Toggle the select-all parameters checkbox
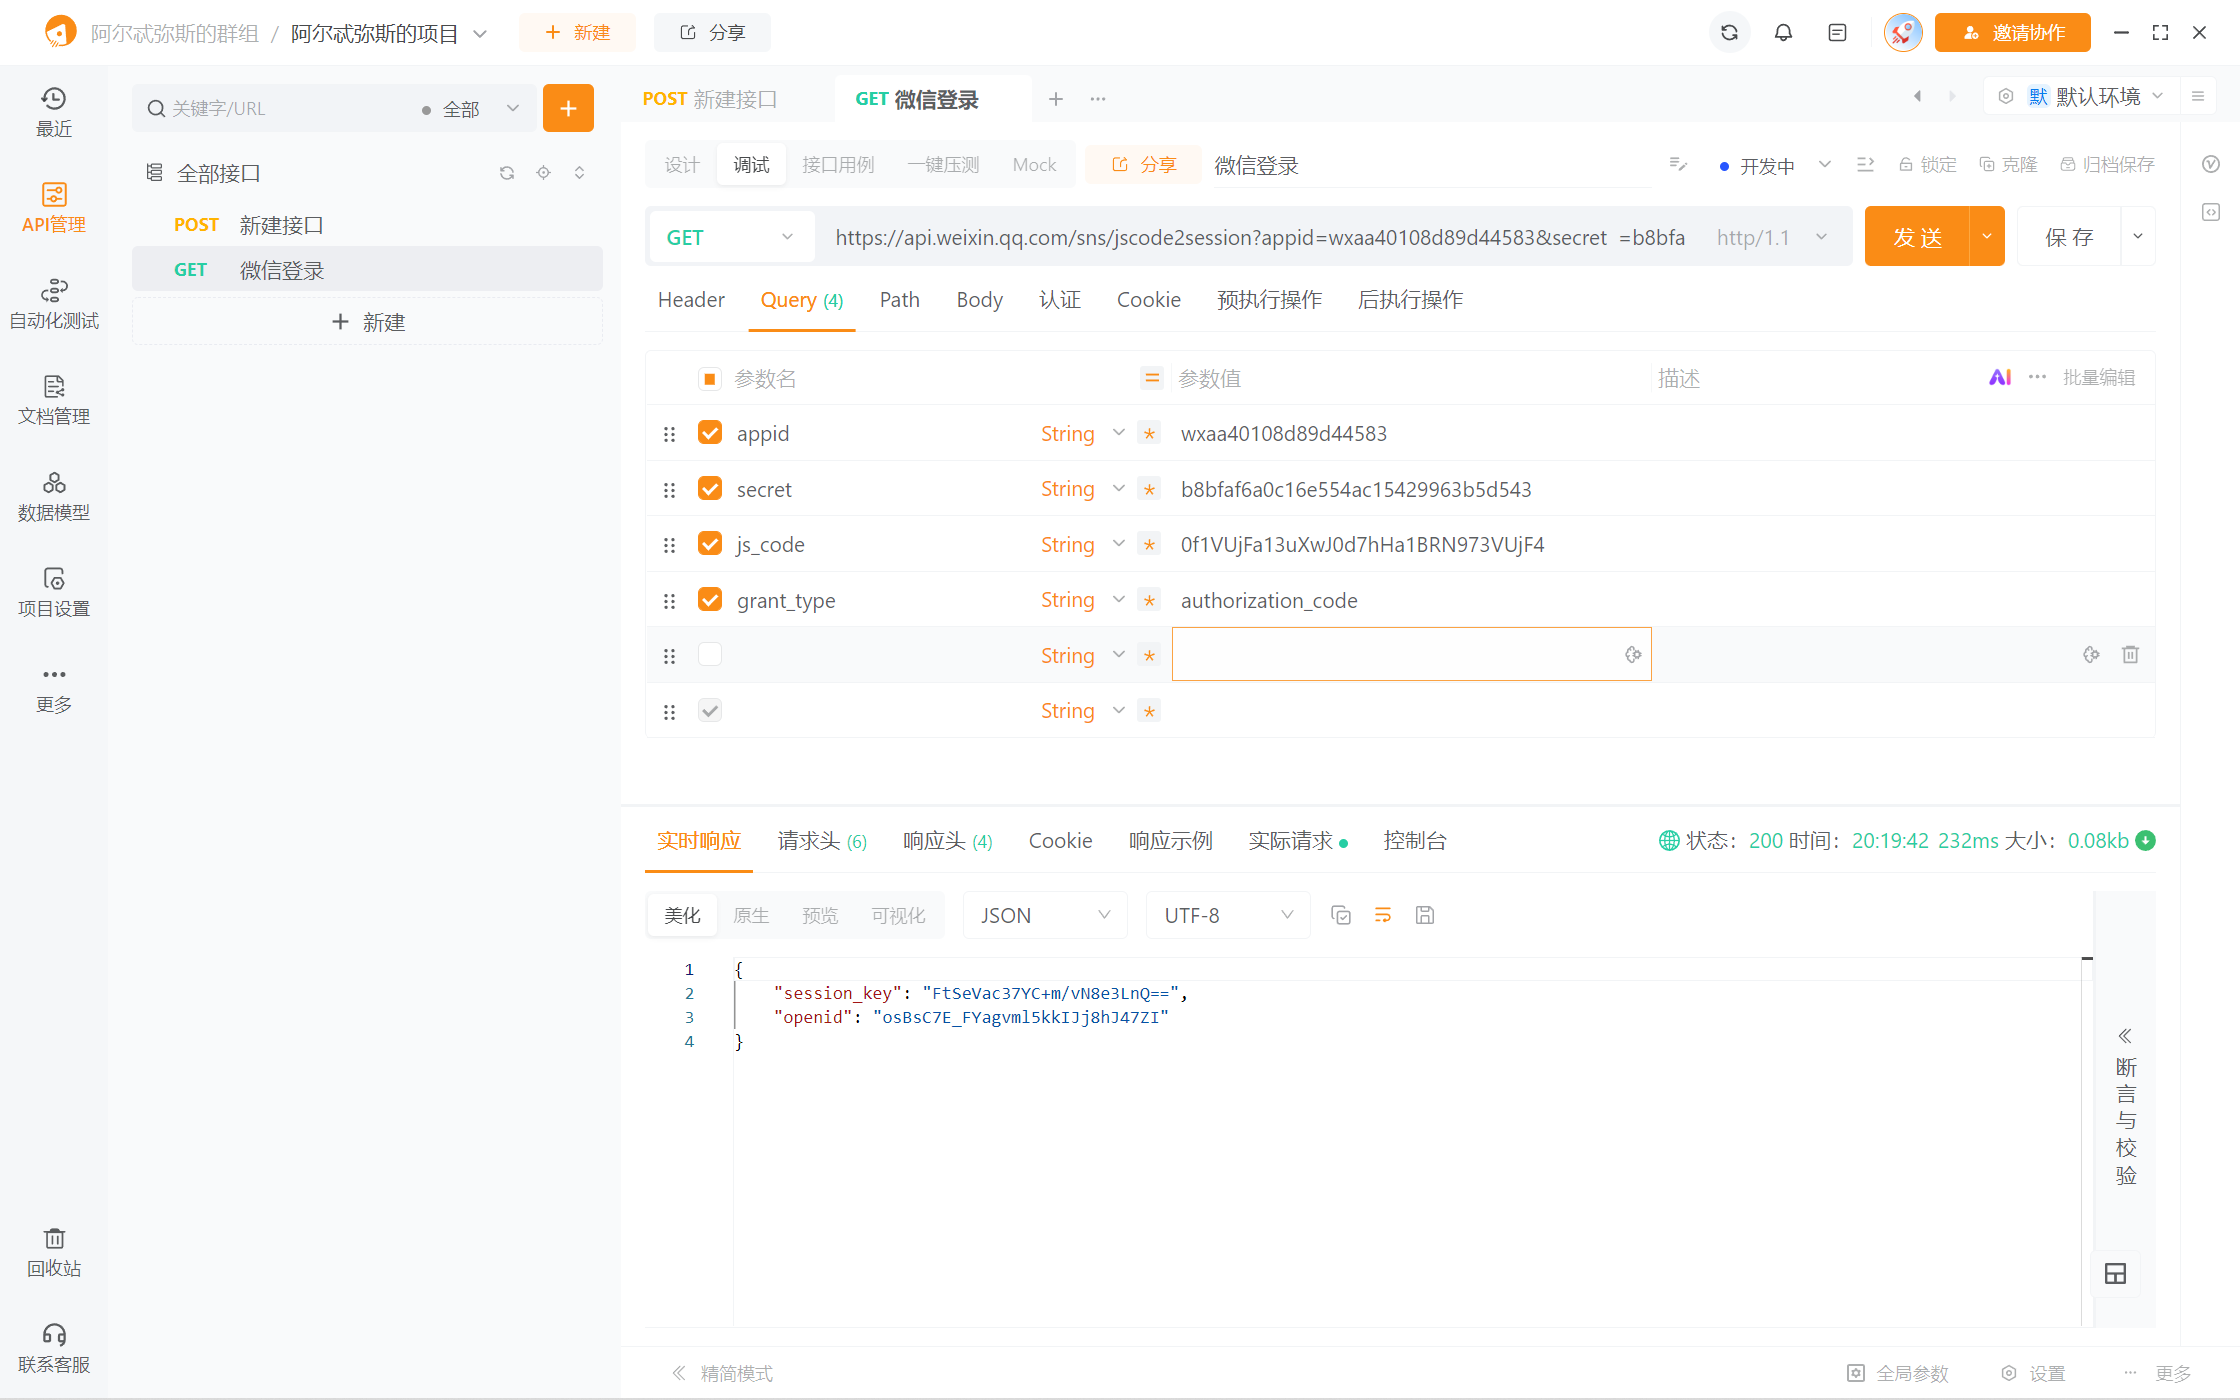This screenshot has width=2240, height=1400. (710, 378)
